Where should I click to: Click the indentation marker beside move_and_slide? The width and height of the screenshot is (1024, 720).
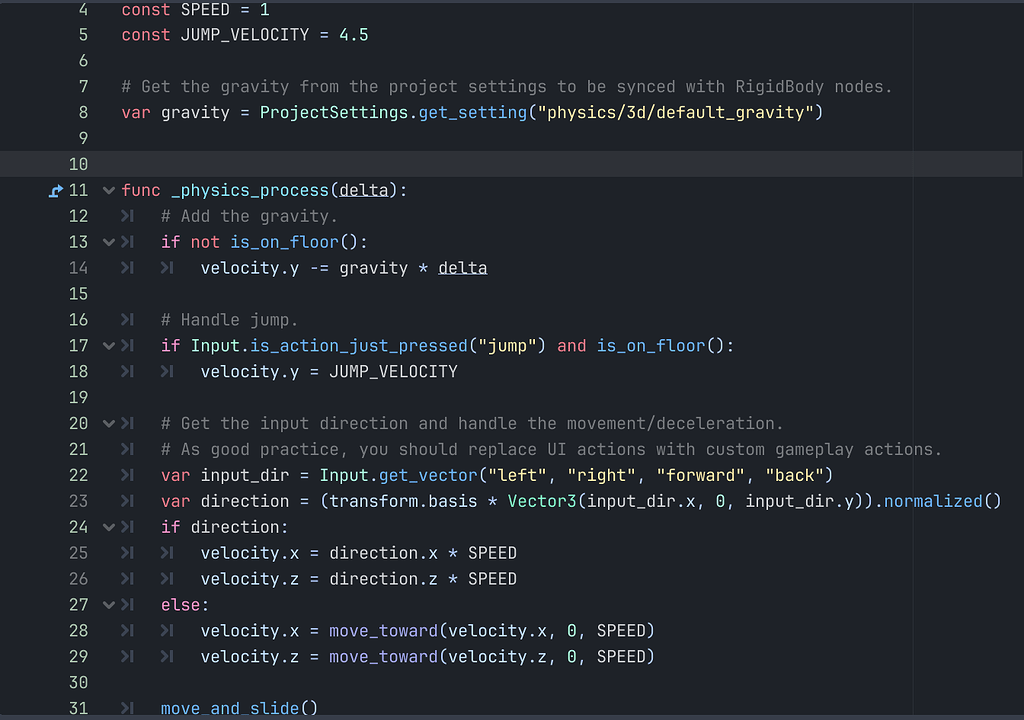point(127,708)
